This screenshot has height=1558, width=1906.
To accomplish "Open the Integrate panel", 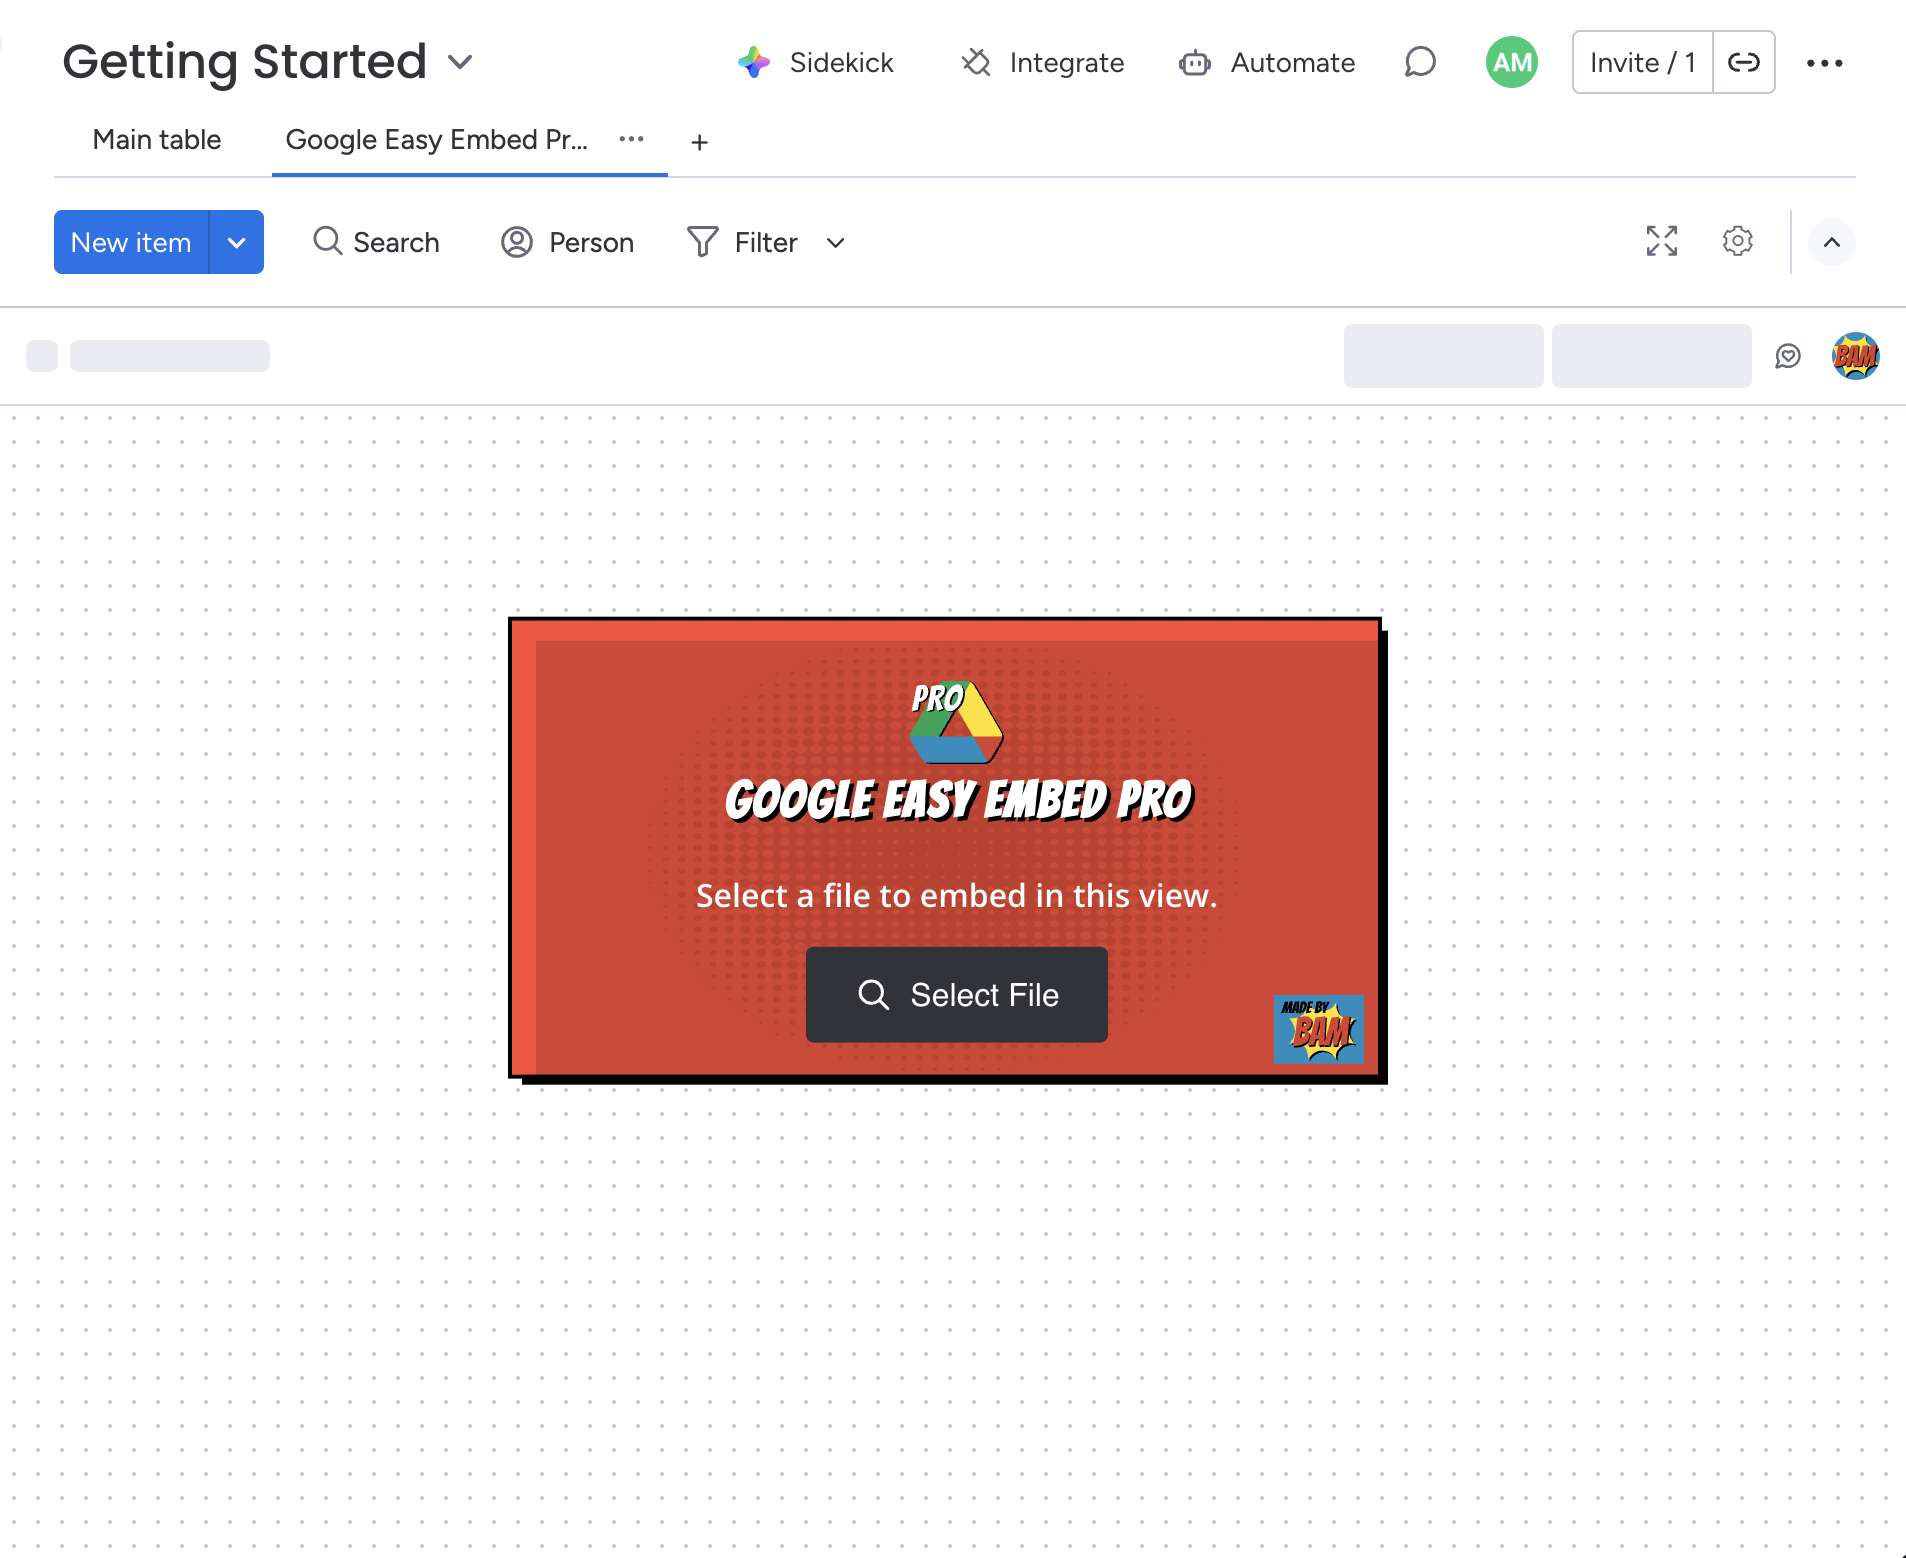I will click(x=1042, y=62).
